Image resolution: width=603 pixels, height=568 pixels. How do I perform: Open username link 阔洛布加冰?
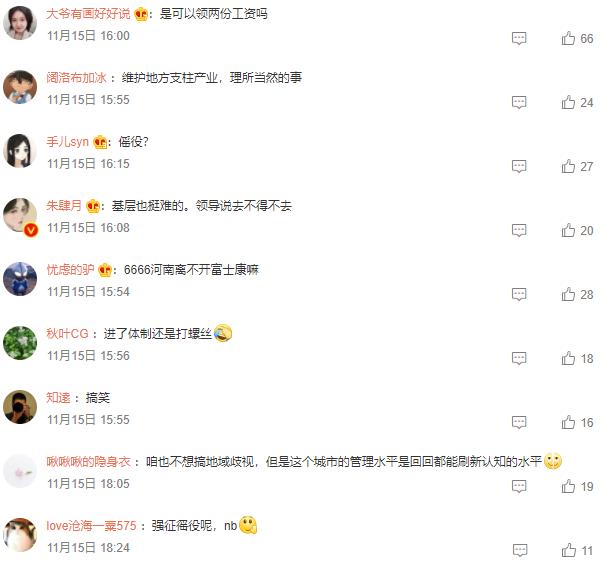[x=76, y=78]
